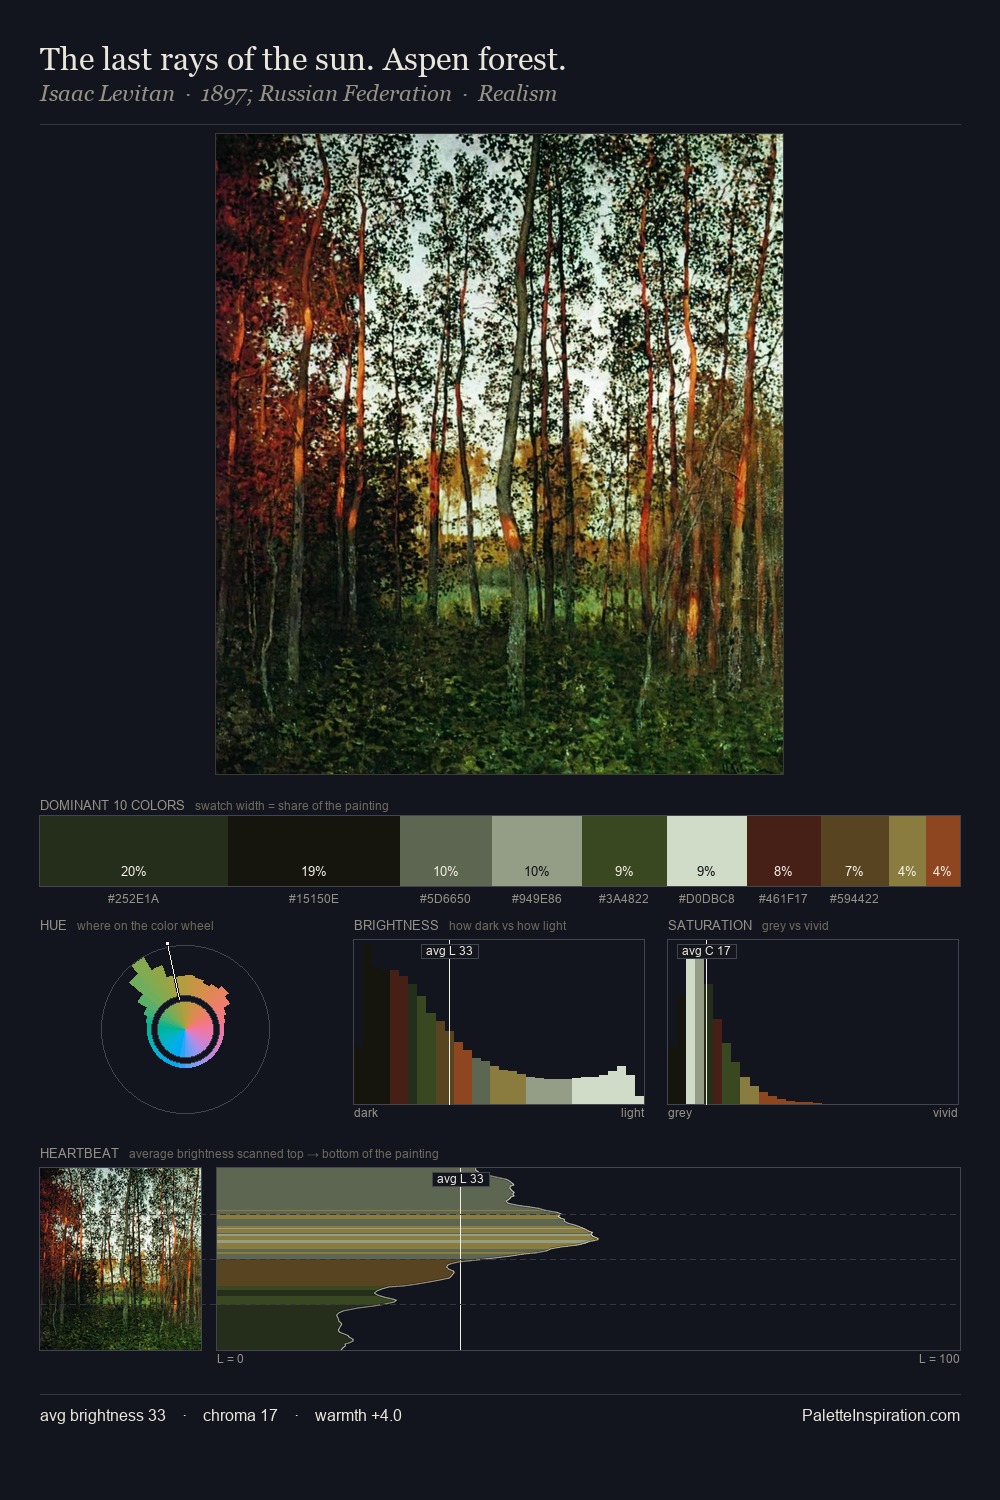Click the 9% olive green swatch #3A4822
The image size is (1000, 1500).
coord(624,851)
